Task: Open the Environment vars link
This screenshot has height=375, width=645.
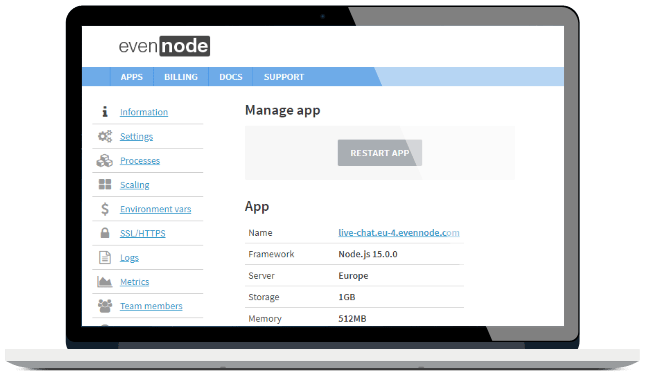Action: pos(155,209)
